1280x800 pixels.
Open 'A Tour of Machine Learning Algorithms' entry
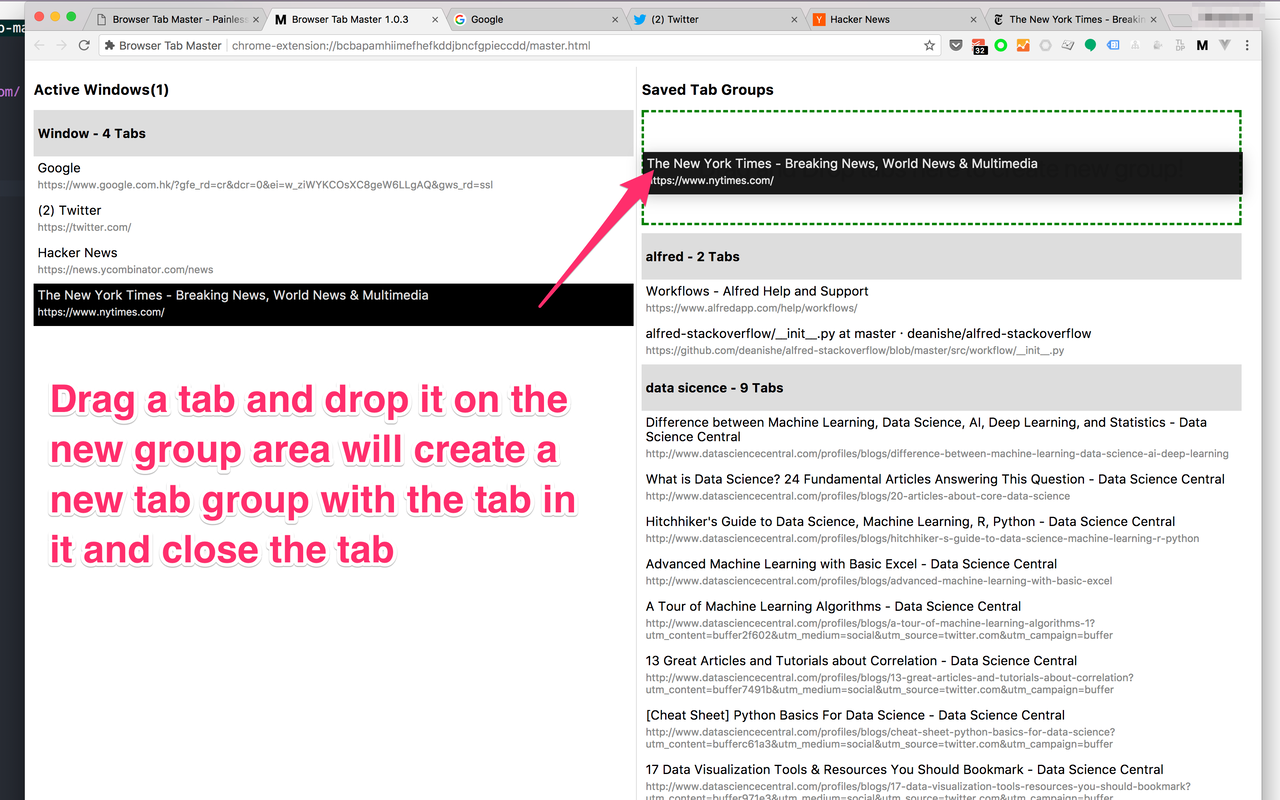[941, 620]
